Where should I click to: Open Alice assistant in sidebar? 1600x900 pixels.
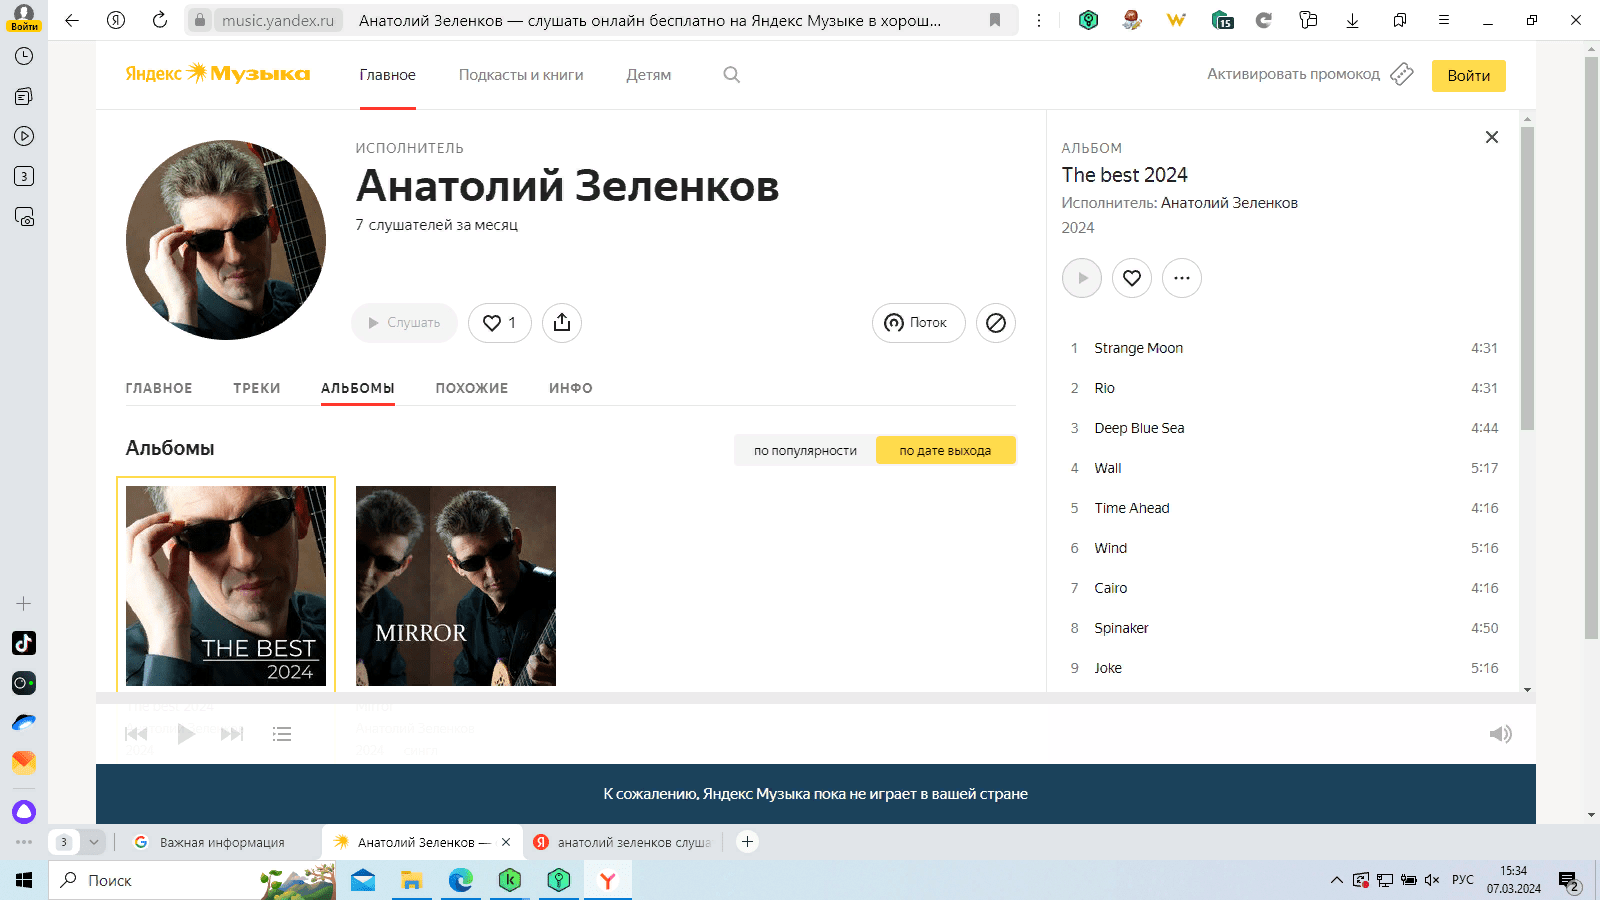(x=24, y=812)
